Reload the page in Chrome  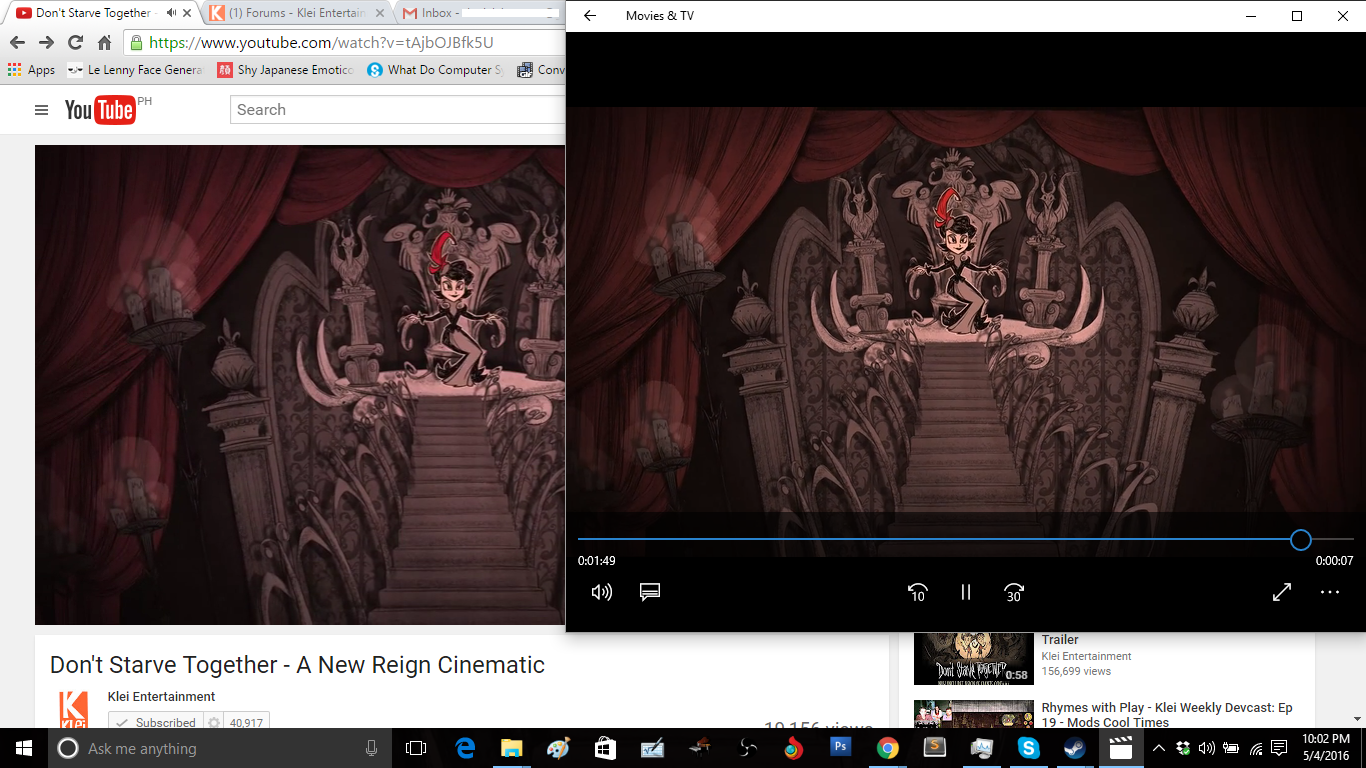[x=75, y=43]
